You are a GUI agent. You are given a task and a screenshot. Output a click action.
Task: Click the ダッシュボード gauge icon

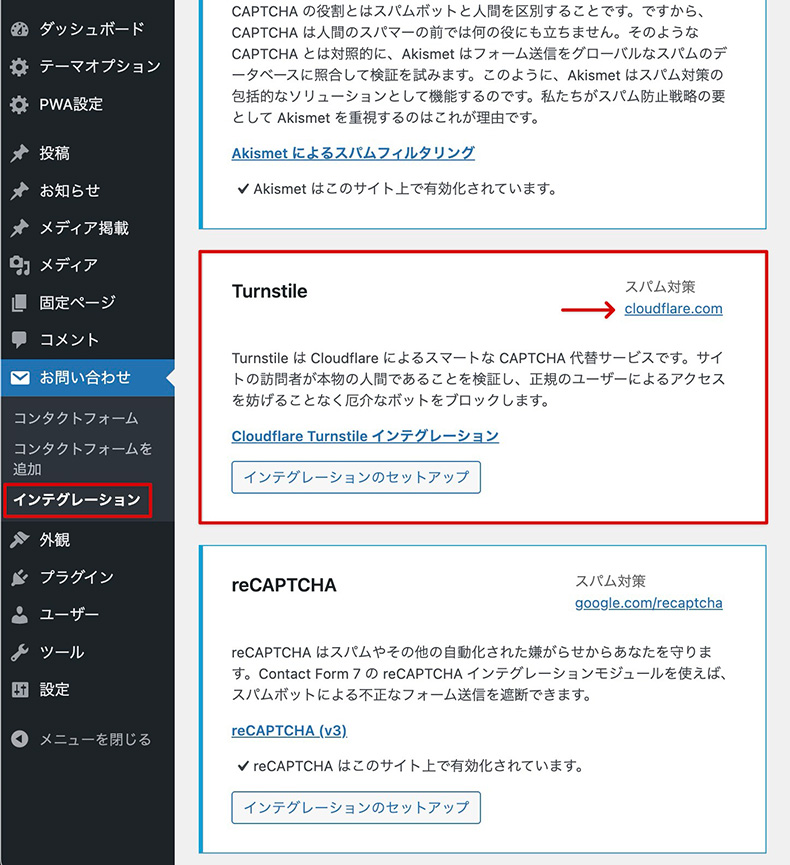(19, 29)
